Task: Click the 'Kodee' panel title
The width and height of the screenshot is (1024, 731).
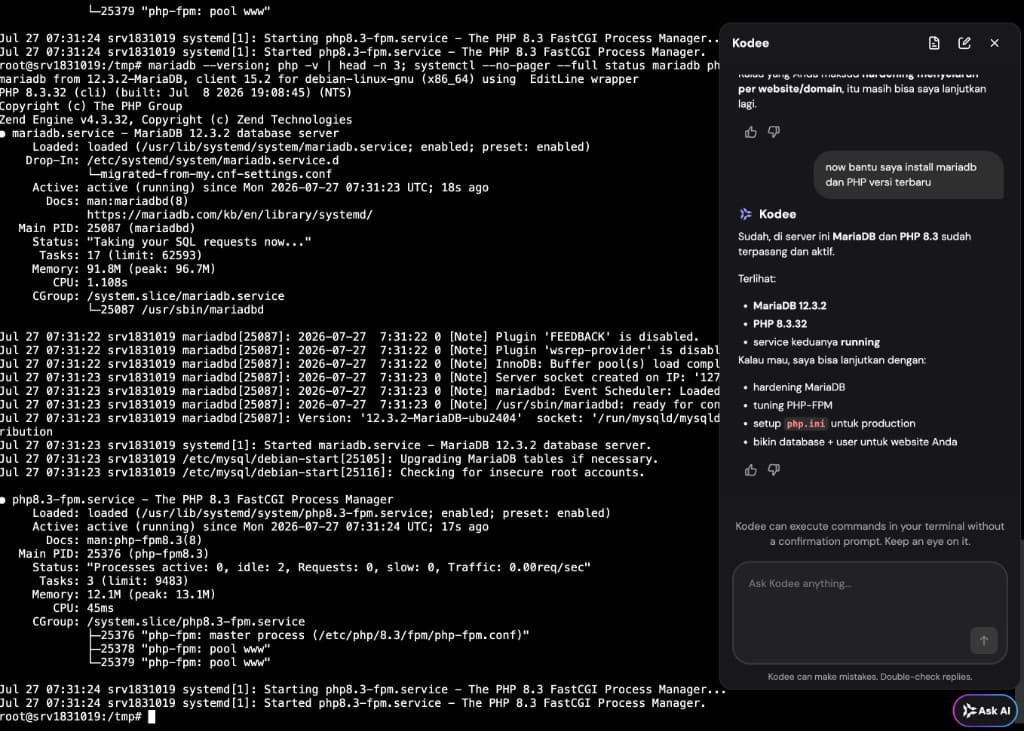Action: pos(750,43)
